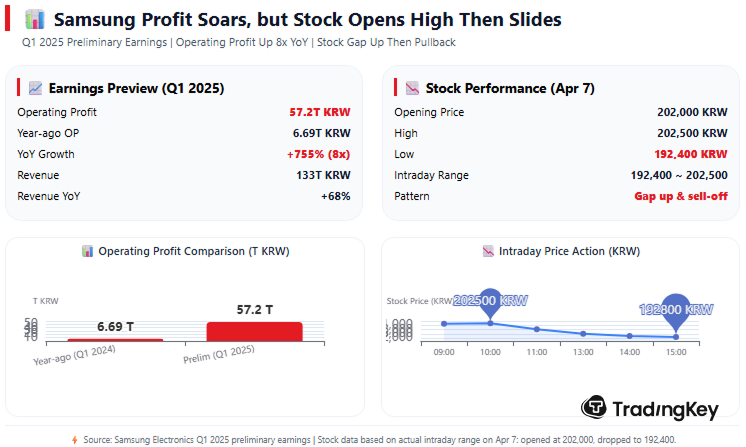Click the chart icon next to Earnings Preview
The width and height of the screenshot is (746, 447).
[35, 88]
